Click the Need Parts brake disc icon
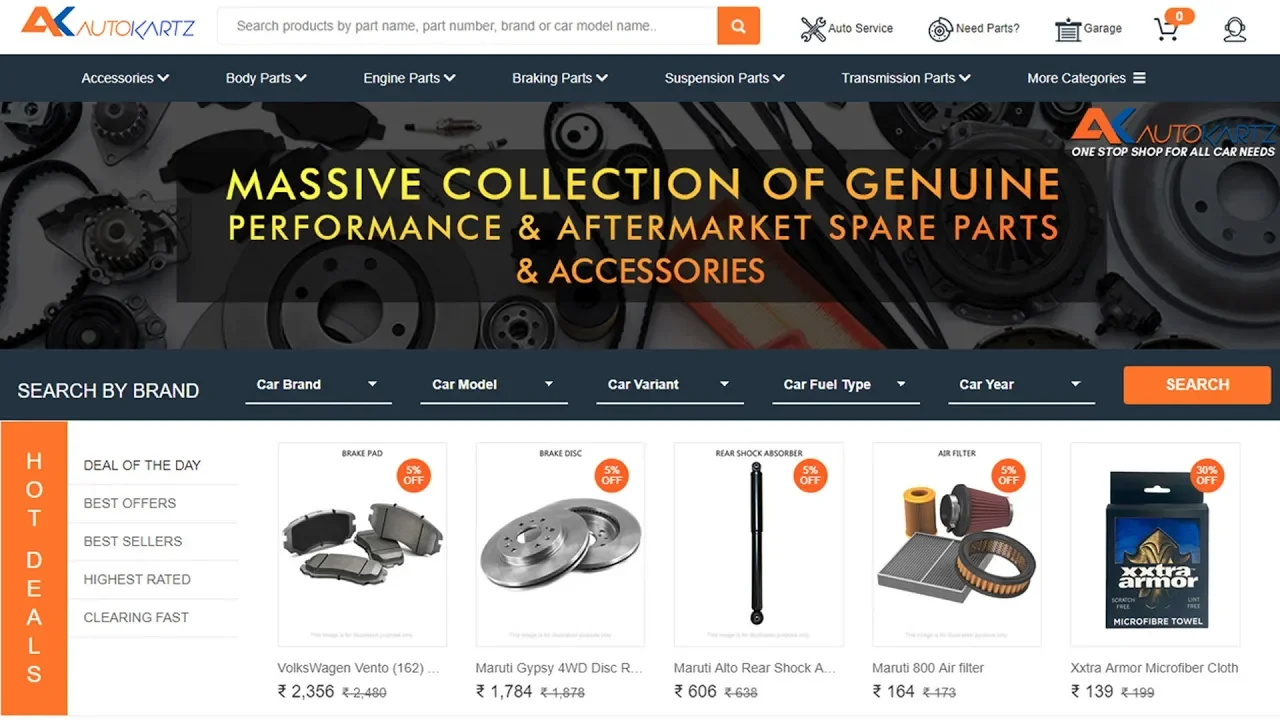Image resolution: width=1280 pixels, height=720 pixels. tap(940, 30)
